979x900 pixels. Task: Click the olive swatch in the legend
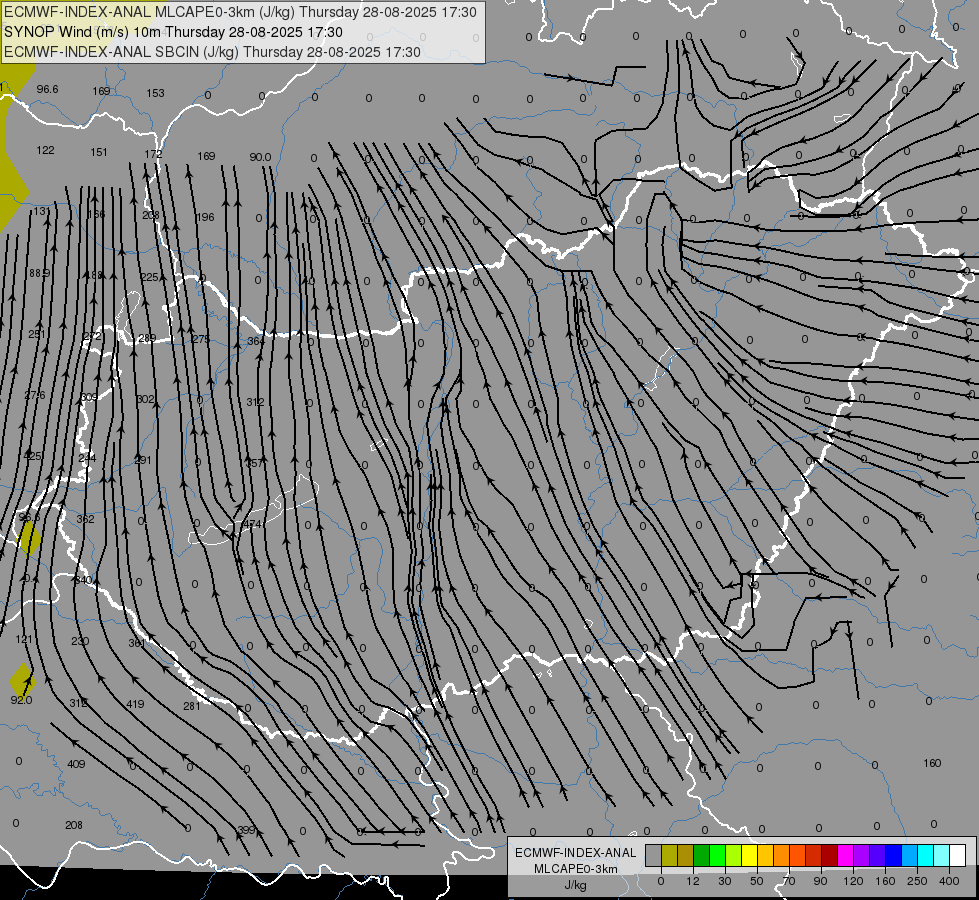coord(669,856)
